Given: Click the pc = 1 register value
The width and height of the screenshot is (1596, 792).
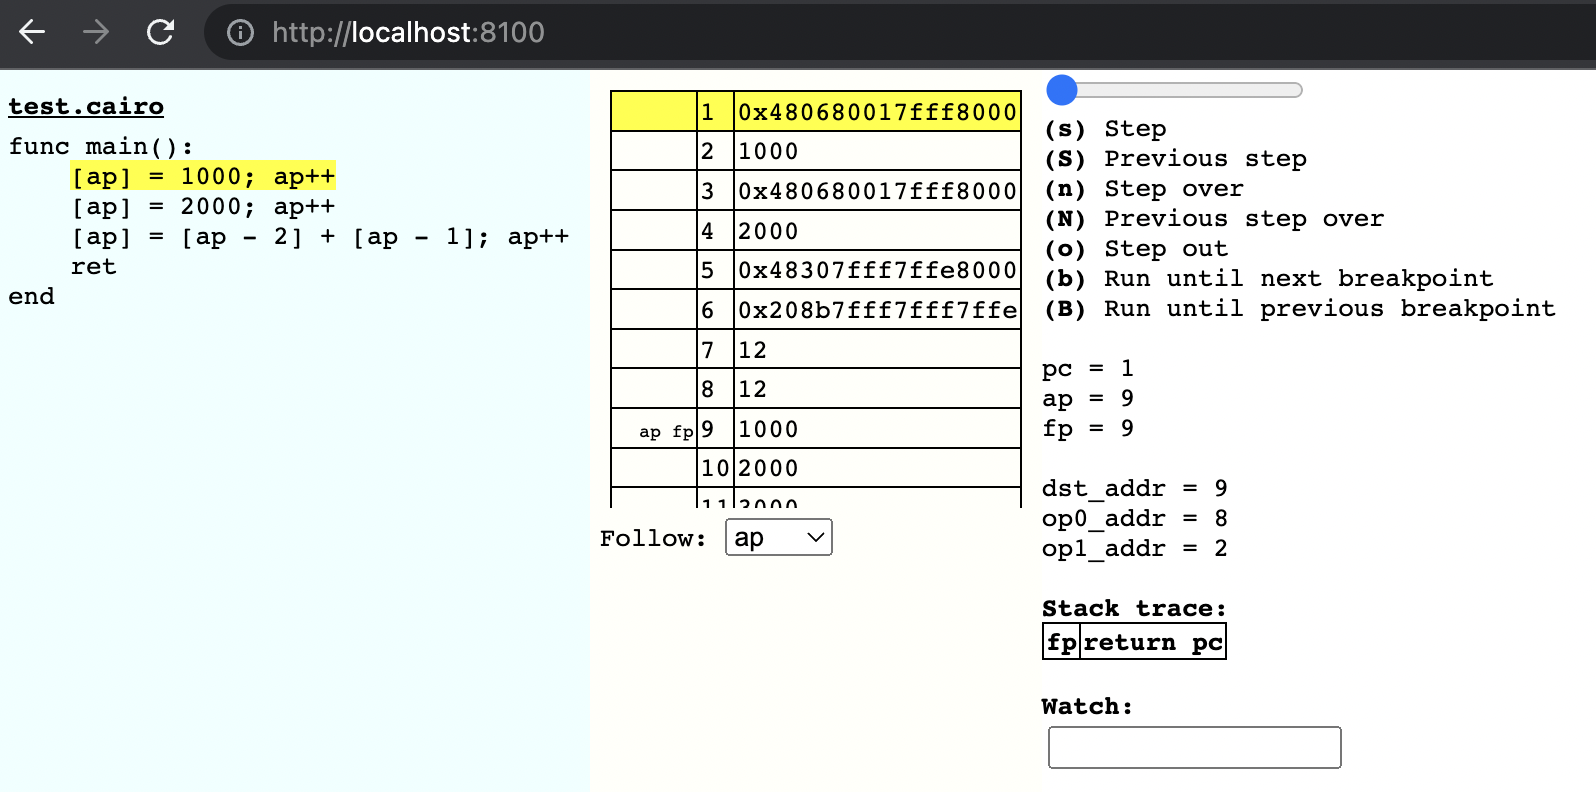Looking at the screenshot, I should pyautogui.click(x=1088, y=369).
